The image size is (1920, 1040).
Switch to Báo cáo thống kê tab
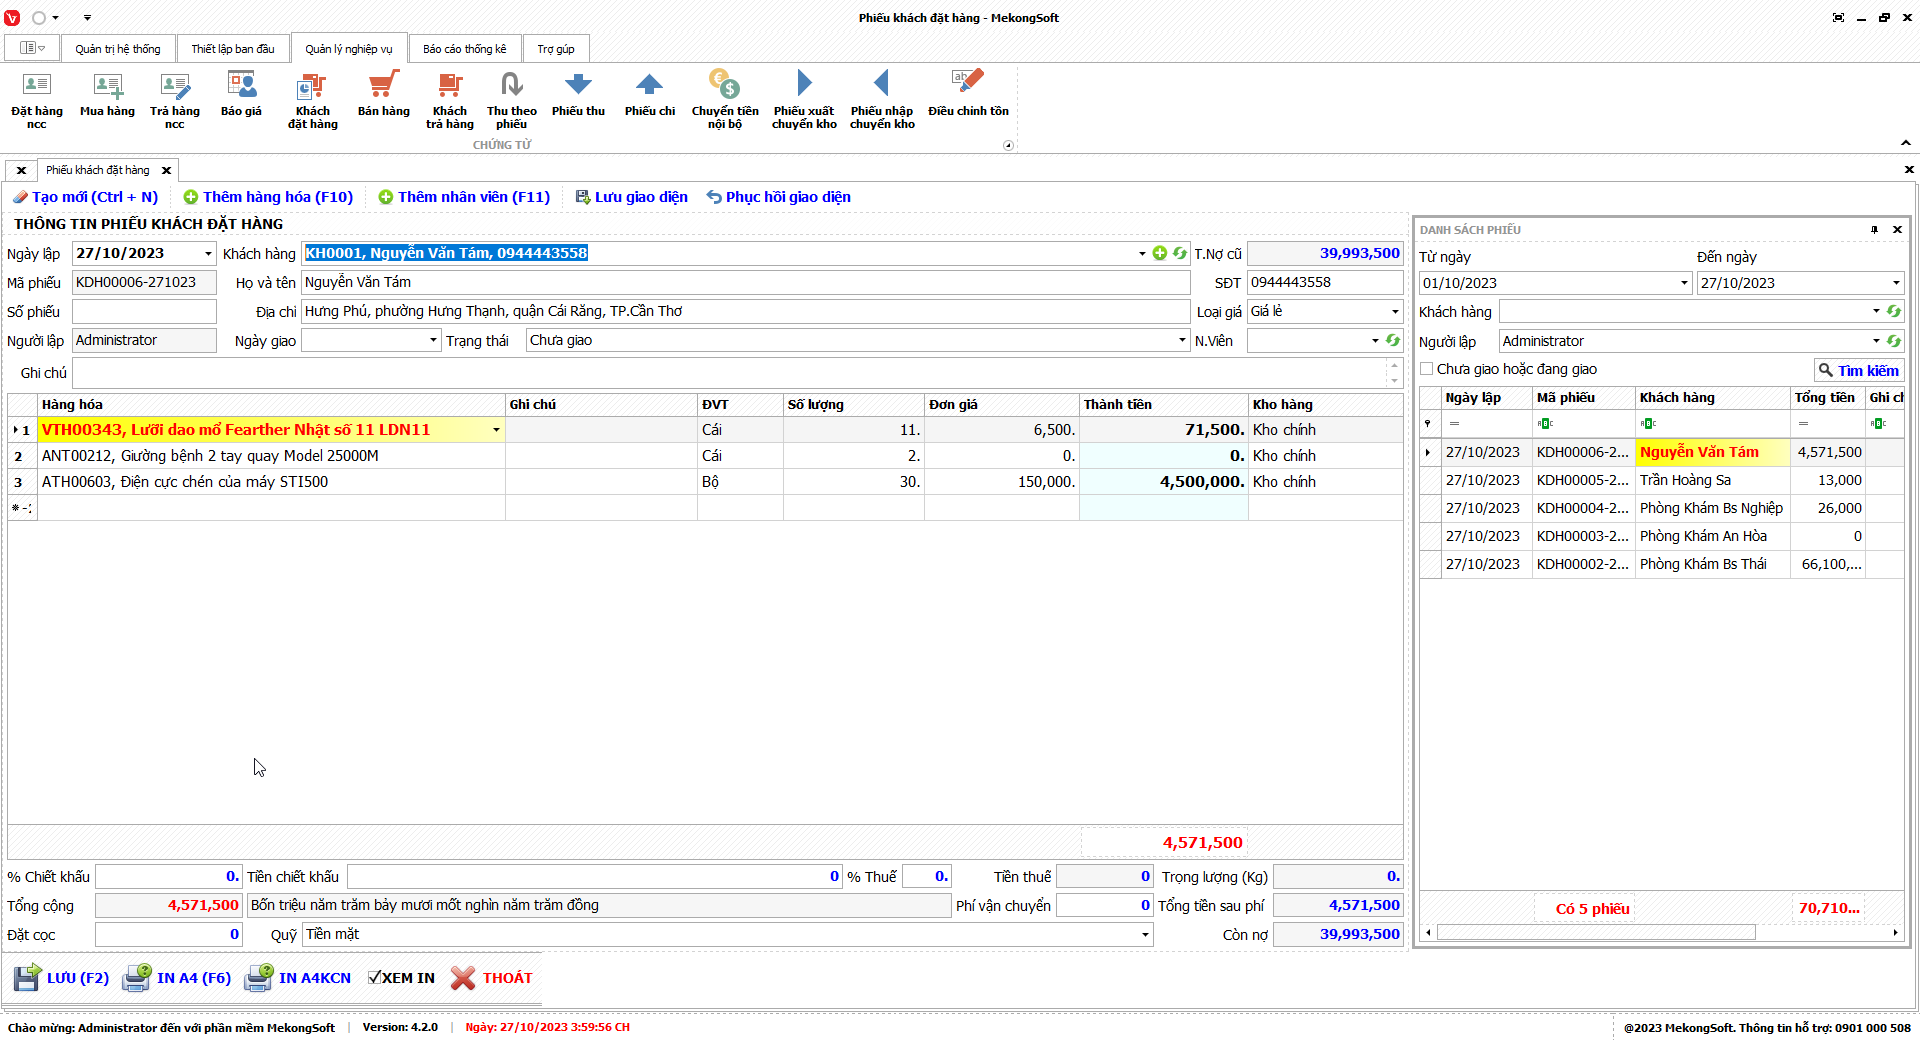pyautogui.click(x=464, y=49)
